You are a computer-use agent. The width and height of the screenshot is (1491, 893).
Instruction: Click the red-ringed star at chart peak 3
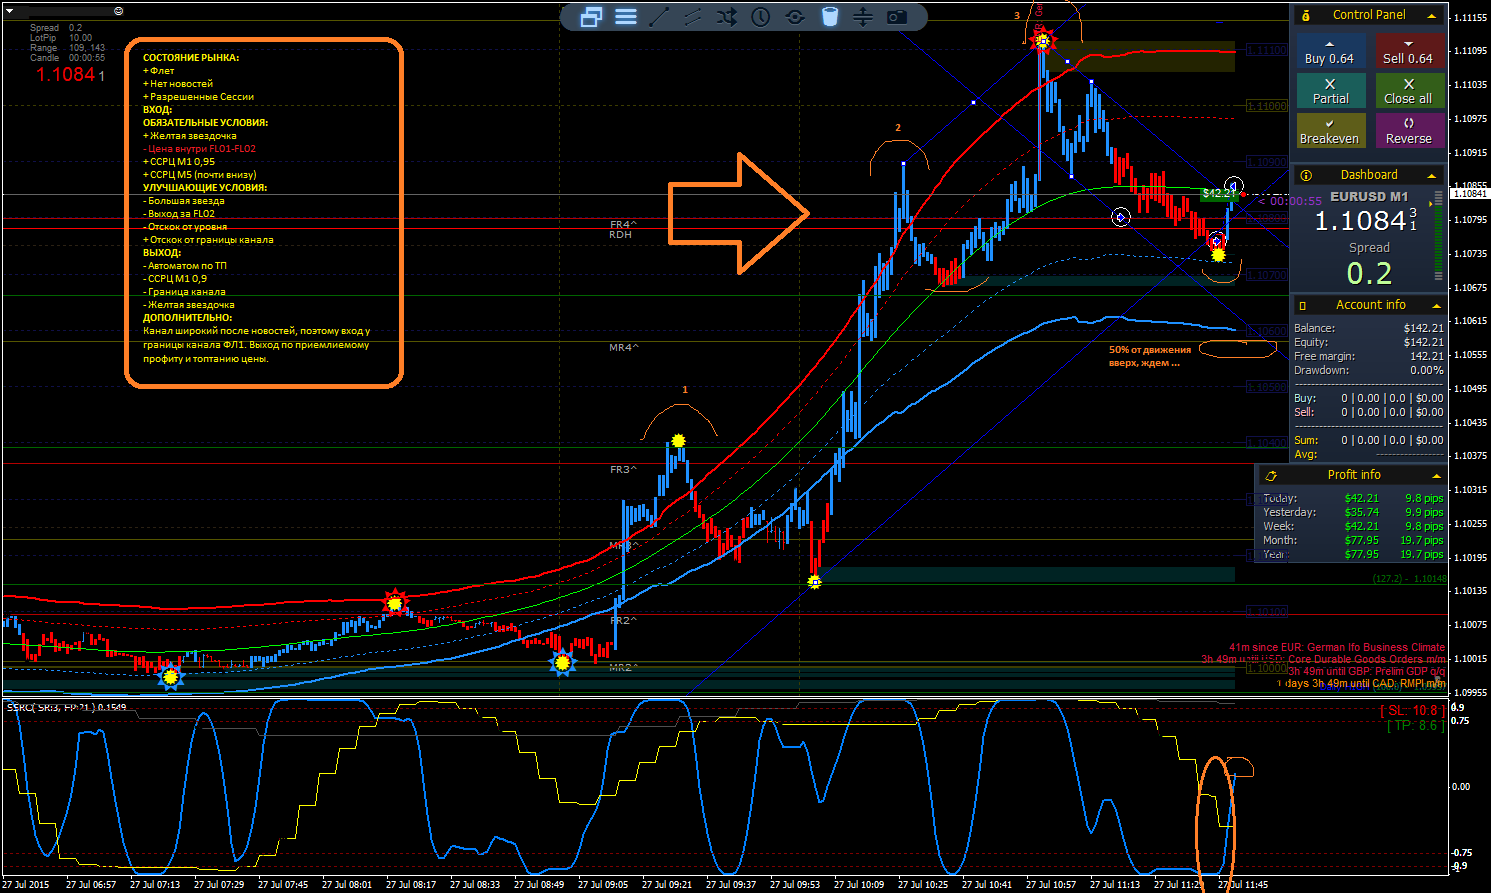coord(1043,41)
